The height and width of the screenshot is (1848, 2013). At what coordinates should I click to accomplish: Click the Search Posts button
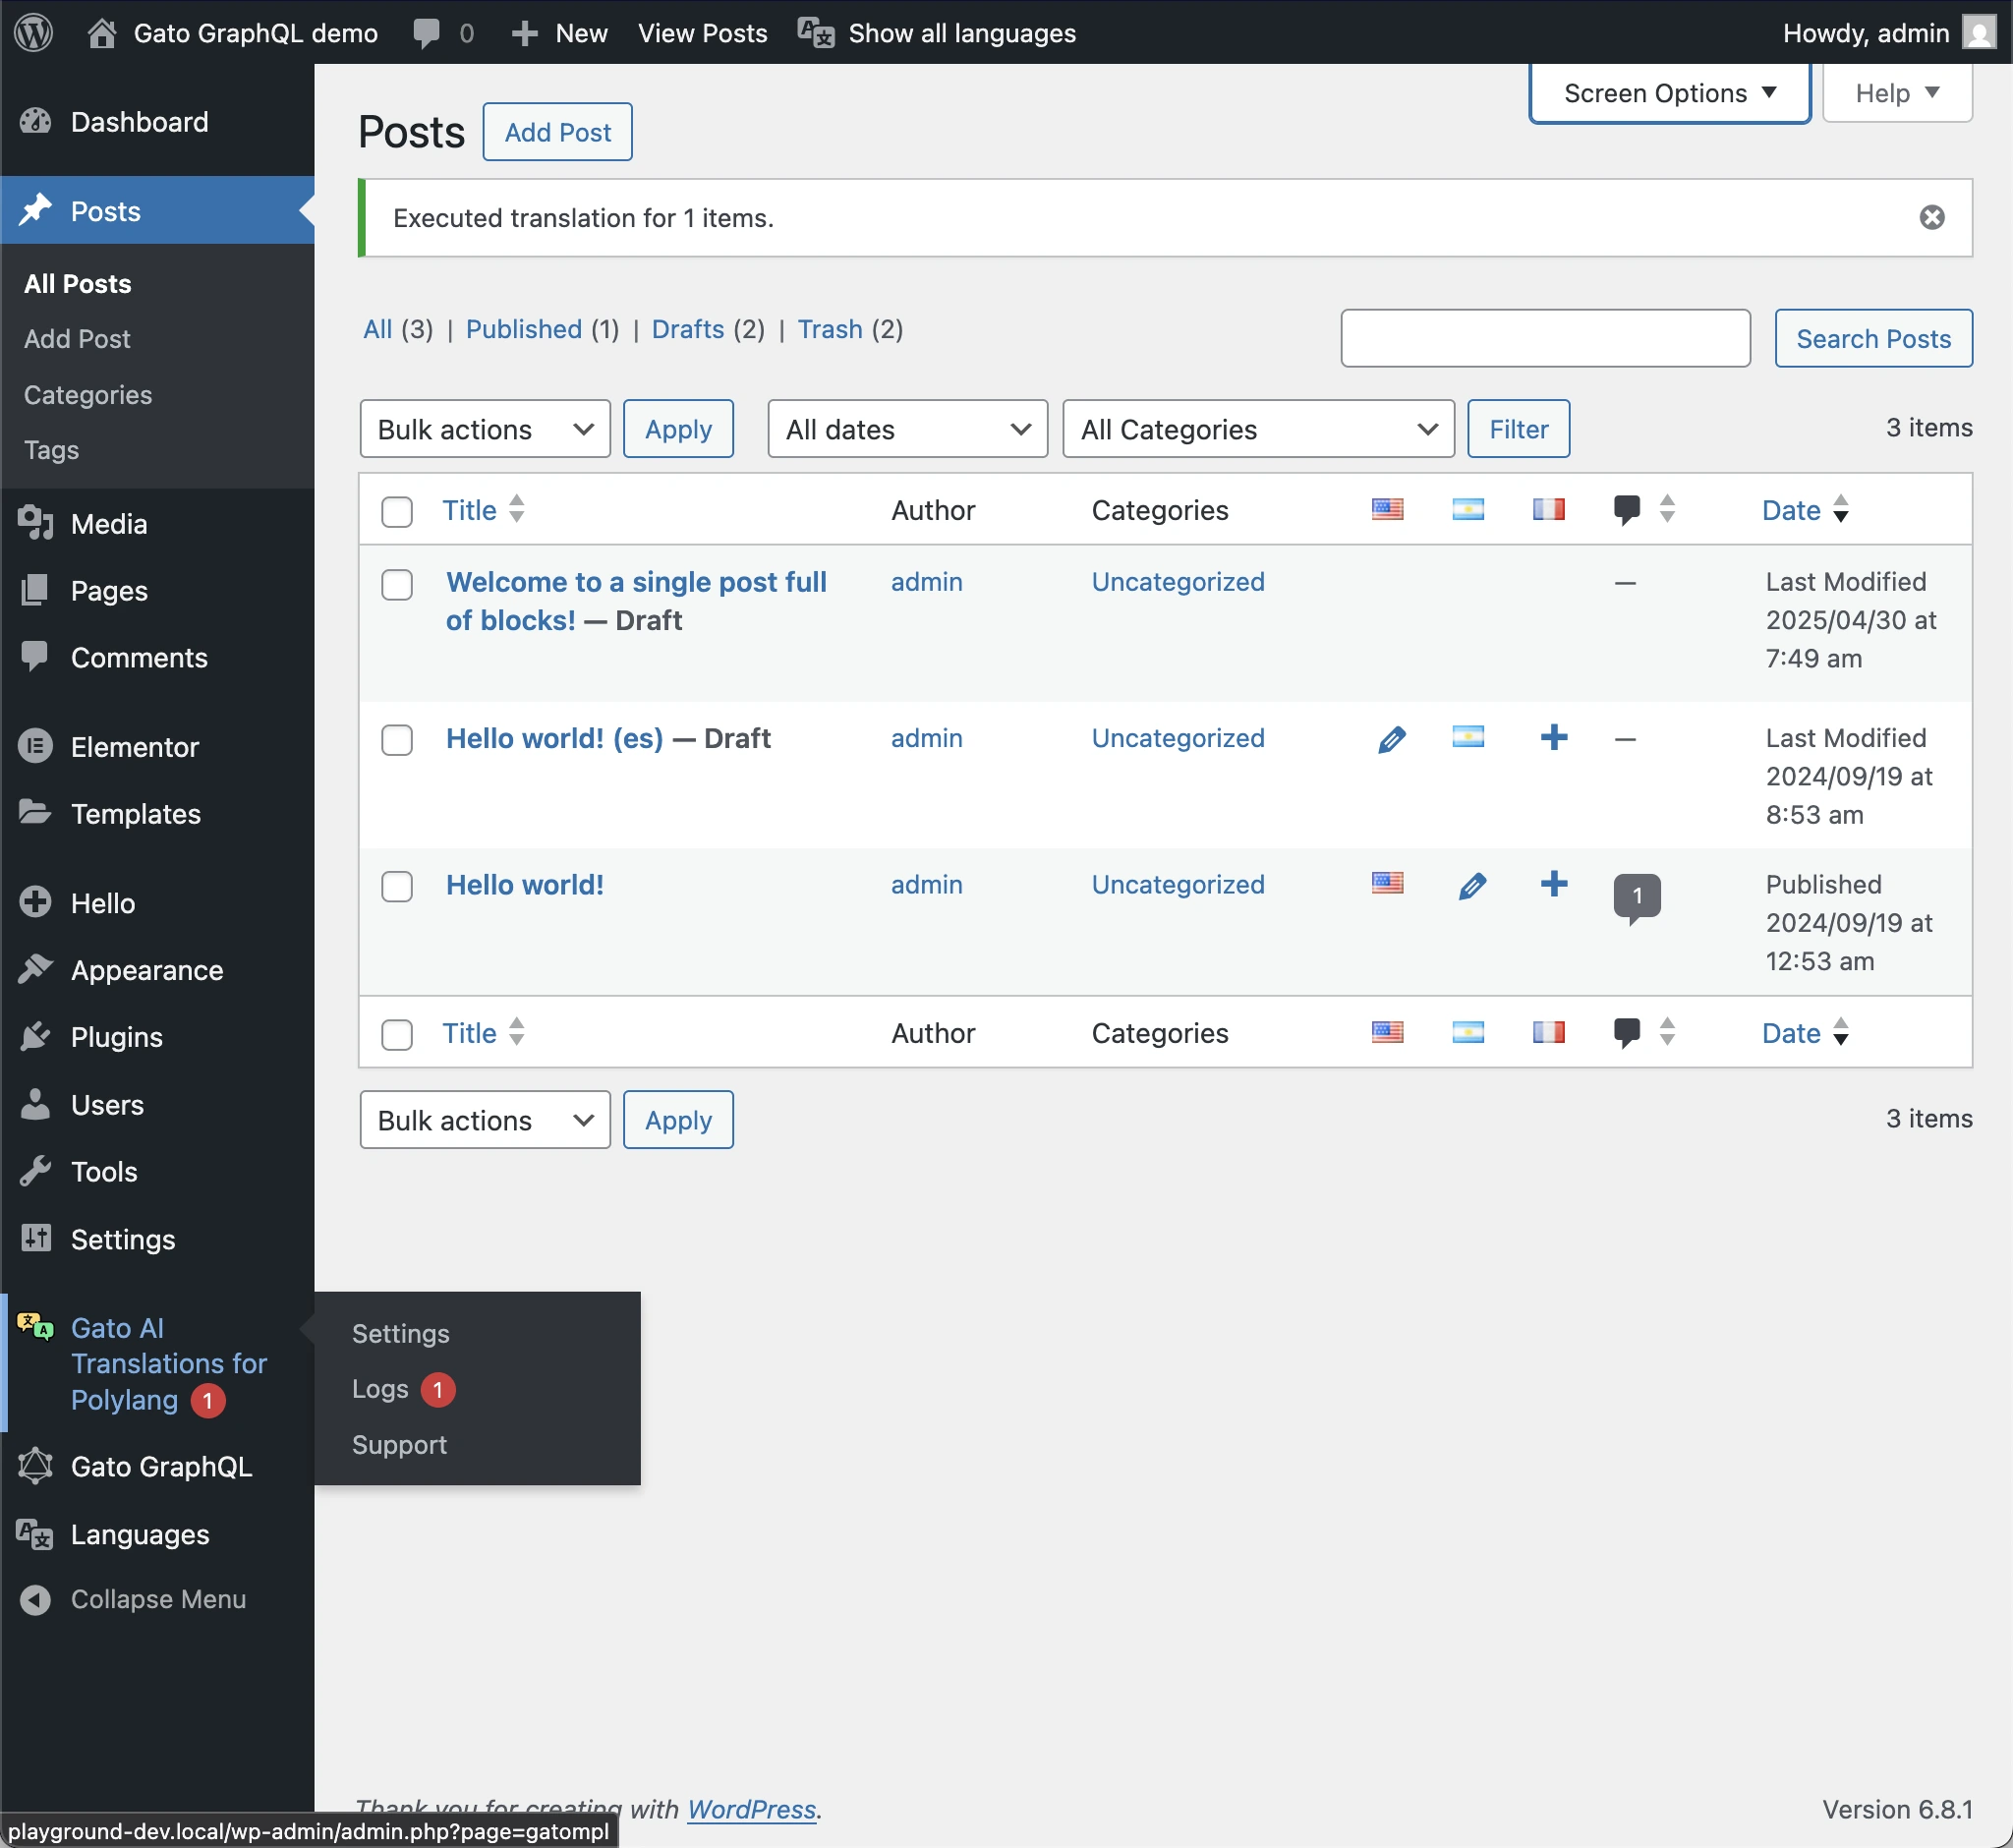1872,338
